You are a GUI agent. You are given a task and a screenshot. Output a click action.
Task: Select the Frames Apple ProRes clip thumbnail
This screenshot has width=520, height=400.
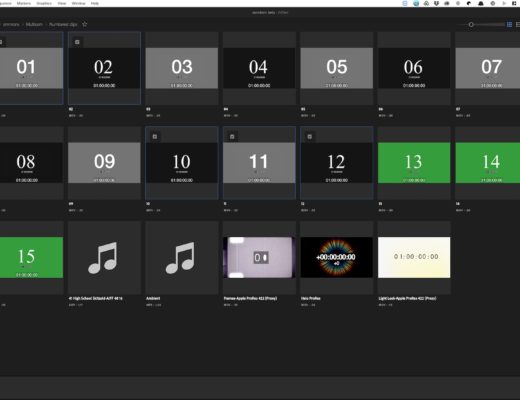click(x=259, y=257)
